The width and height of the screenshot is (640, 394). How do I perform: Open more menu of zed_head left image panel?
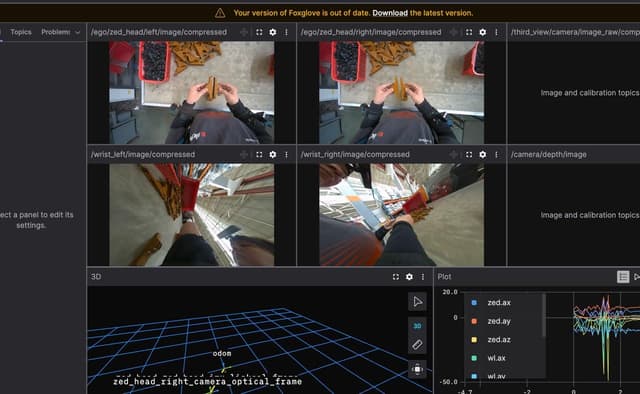pos(286,32)
